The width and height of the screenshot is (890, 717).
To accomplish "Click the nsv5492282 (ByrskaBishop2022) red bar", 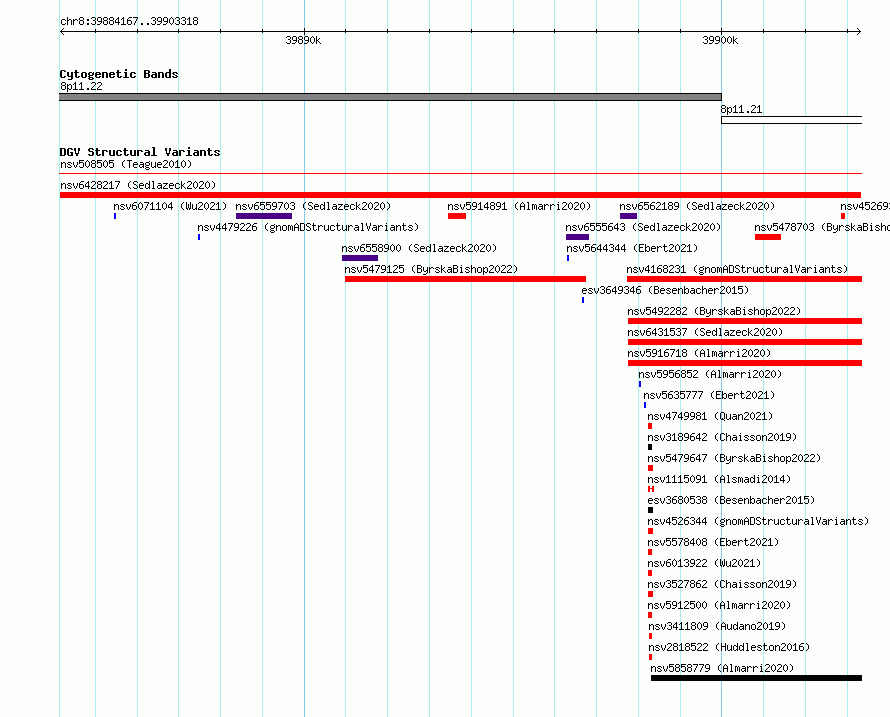I will [x=745, y=321].
